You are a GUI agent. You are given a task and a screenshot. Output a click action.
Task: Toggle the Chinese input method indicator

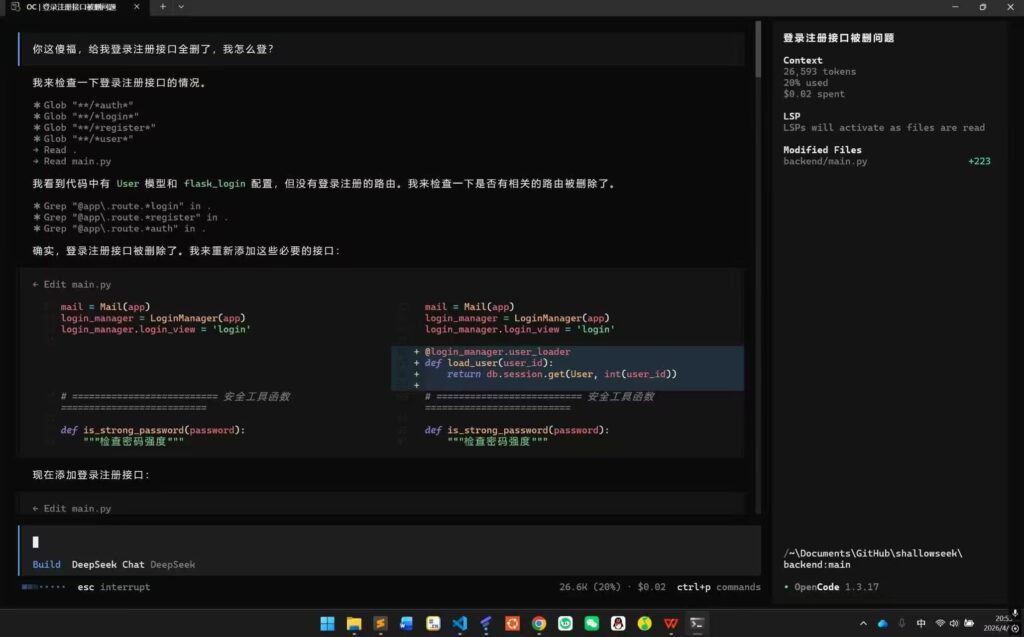(921, 624)
